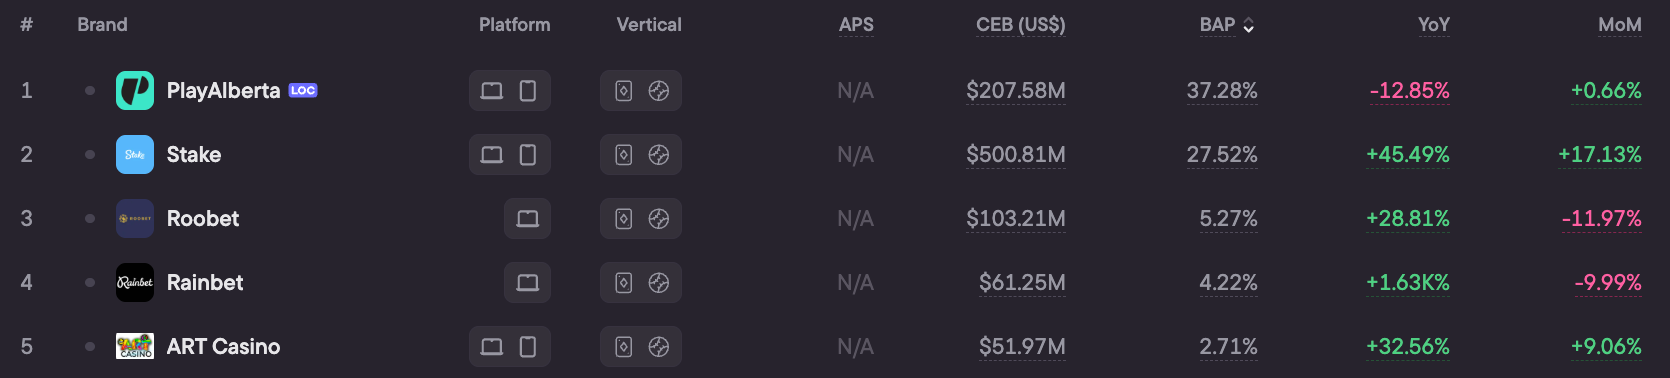Screen dimensions: 1670x378
Task: Click the PlayAlberta brand logo
Action: [135, 91]
